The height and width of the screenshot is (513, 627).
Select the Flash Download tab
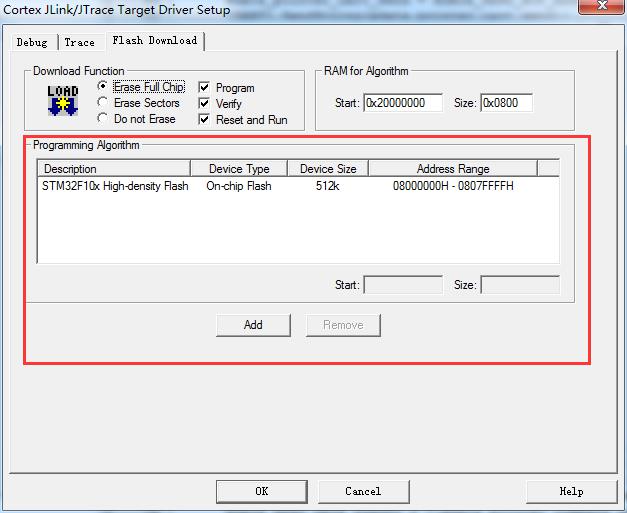[x=155, y=41]
